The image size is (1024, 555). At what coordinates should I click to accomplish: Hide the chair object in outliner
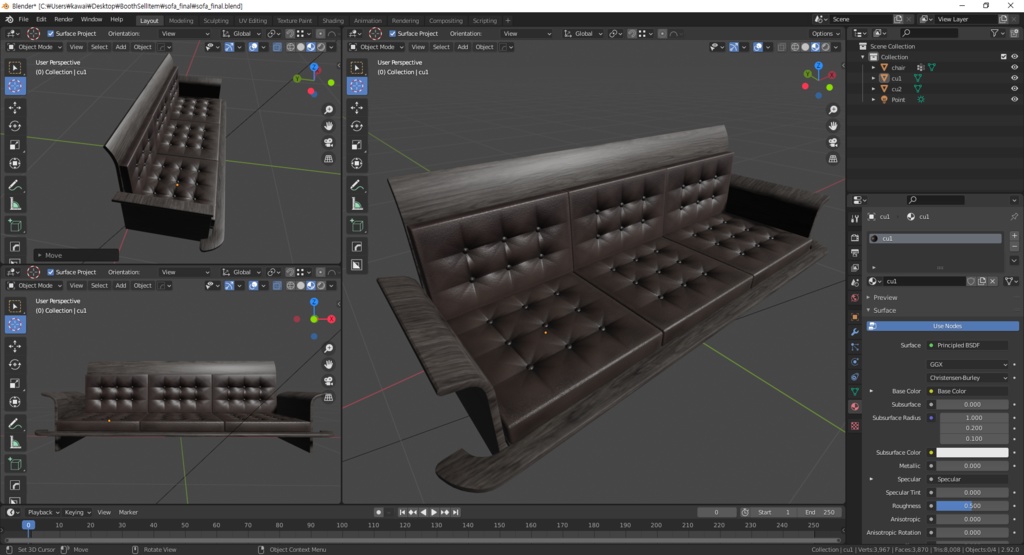click(x=1015, y=67)
